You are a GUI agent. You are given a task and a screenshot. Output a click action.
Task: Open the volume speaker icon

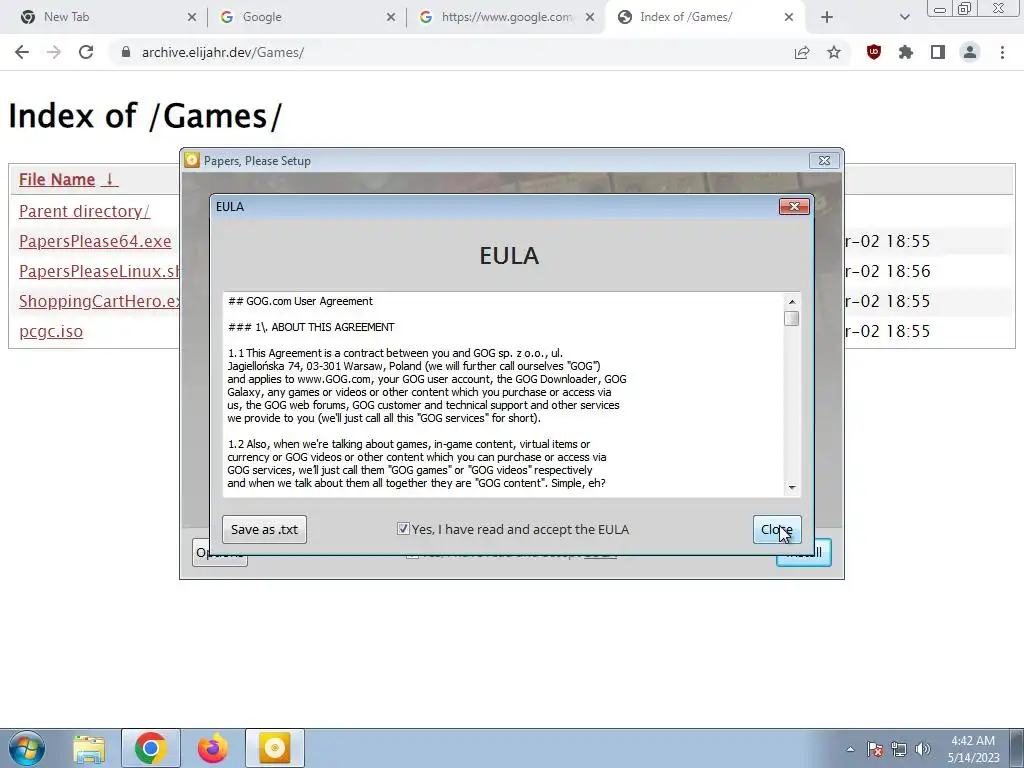[x=923, y=749]
